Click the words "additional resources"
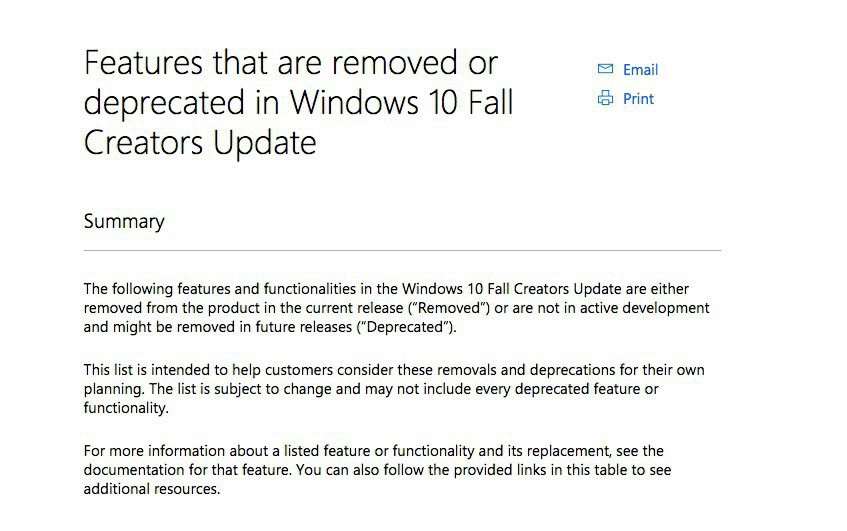 coord(151,489)
